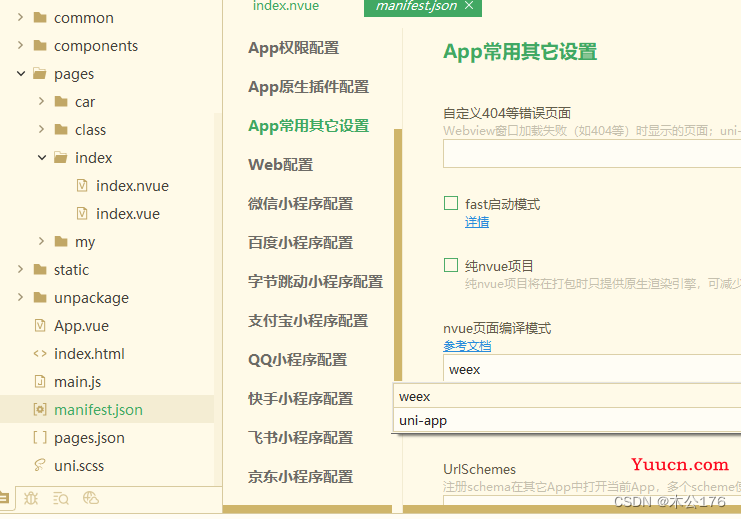Open Web配置 section

(281, 164)
